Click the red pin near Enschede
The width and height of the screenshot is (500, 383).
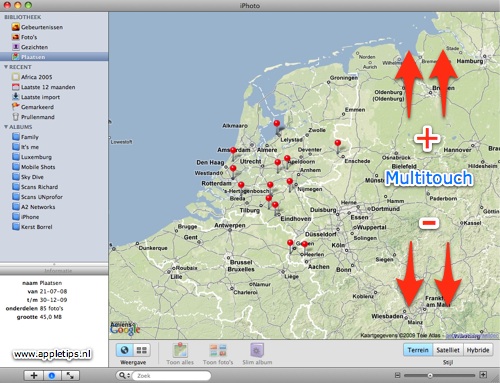(338, 143)
